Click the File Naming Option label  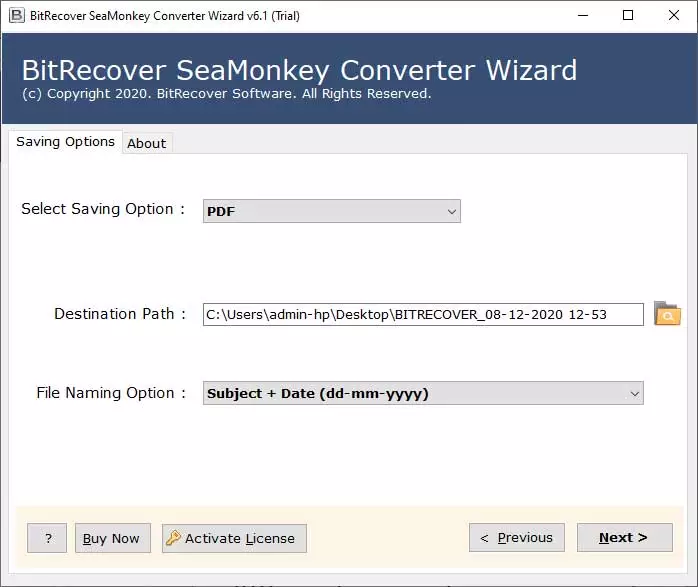111,393
